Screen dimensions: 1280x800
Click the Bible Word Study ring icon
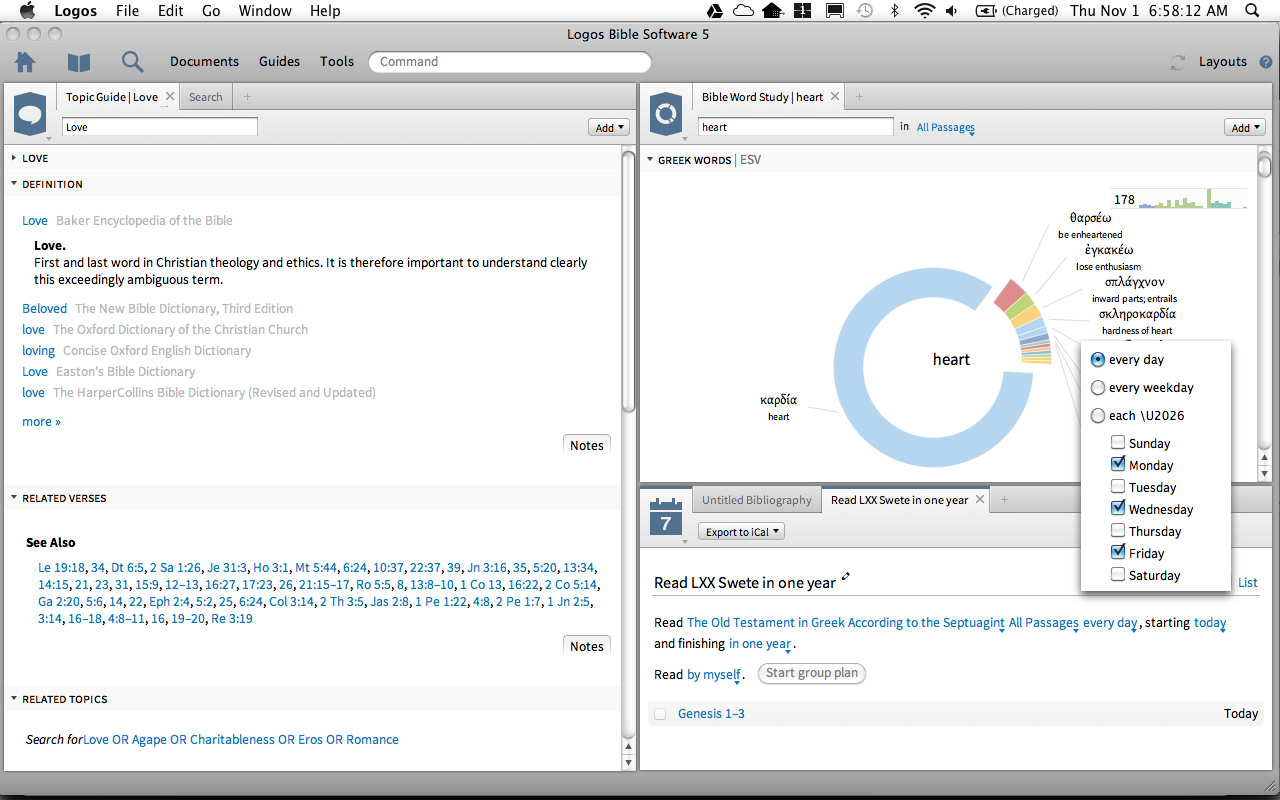click(x=666, y=113)
